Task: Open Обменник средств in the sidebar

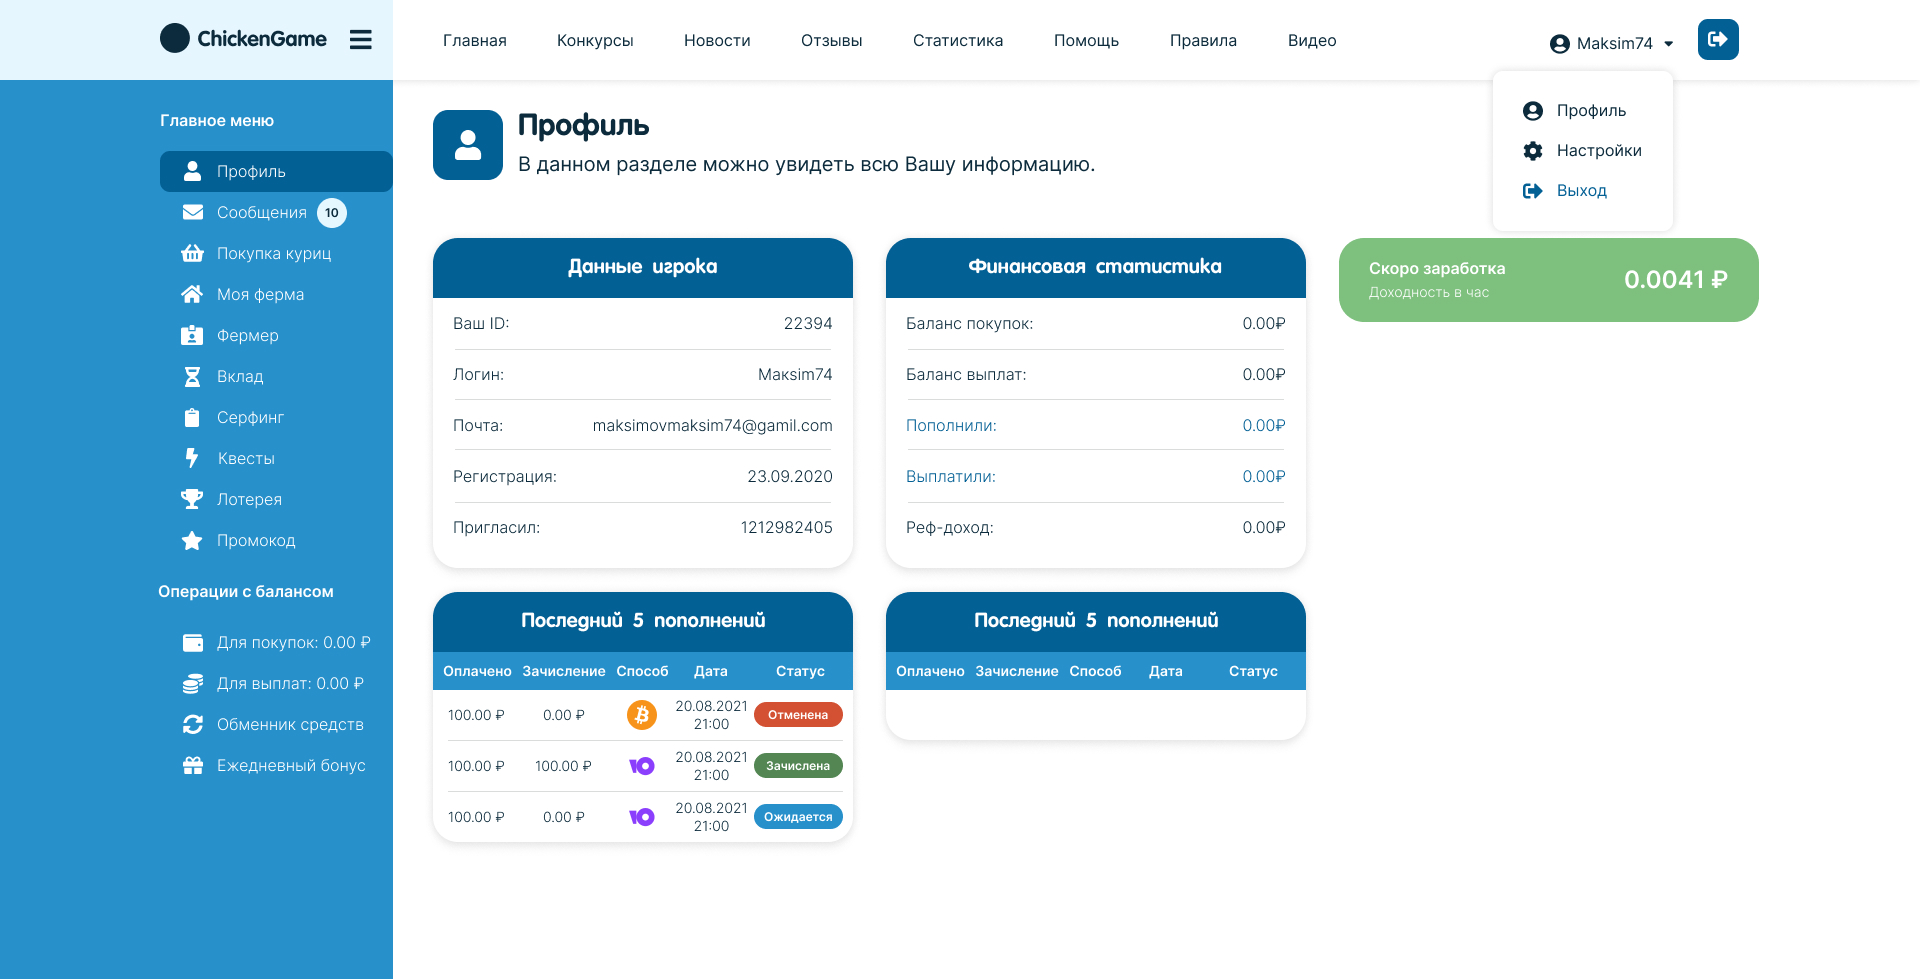Action: (290, 725)
